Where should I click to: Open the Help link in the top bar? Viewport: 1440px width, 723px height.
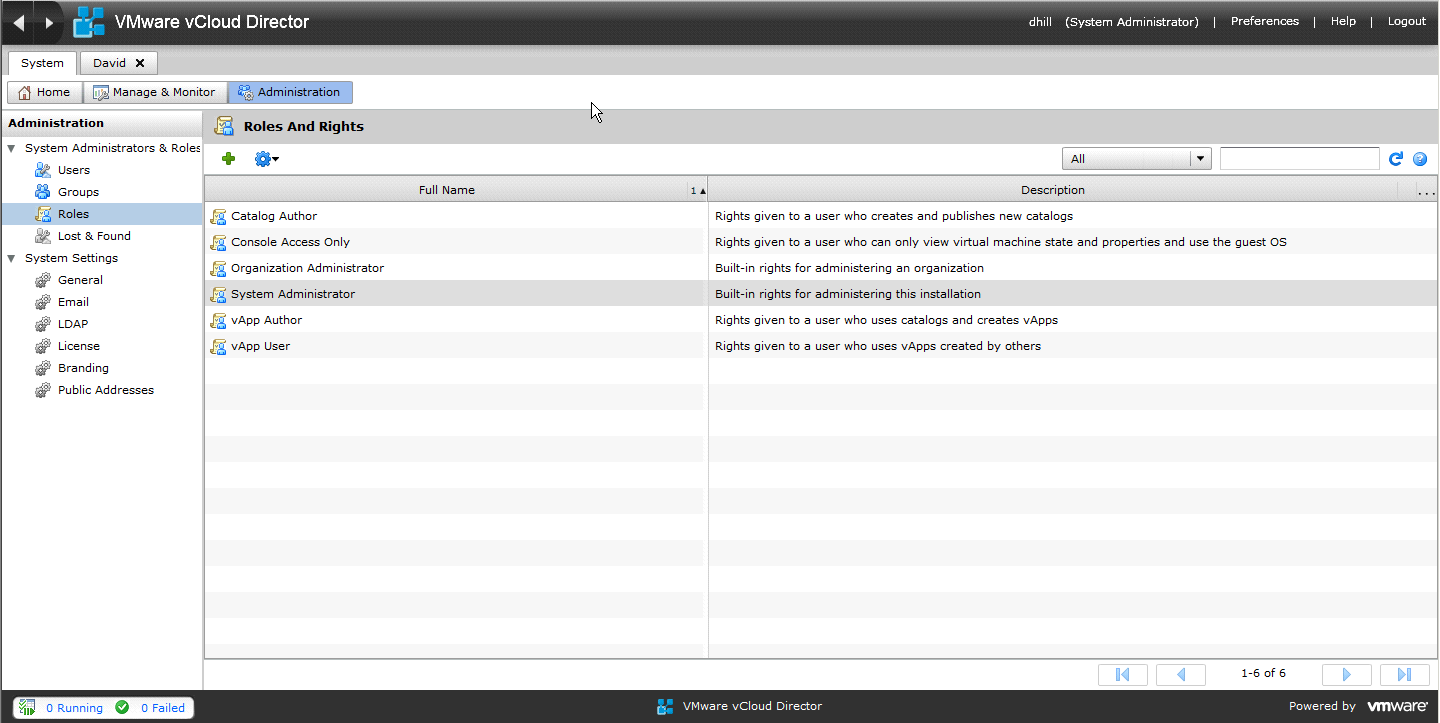click(1343, 21)
